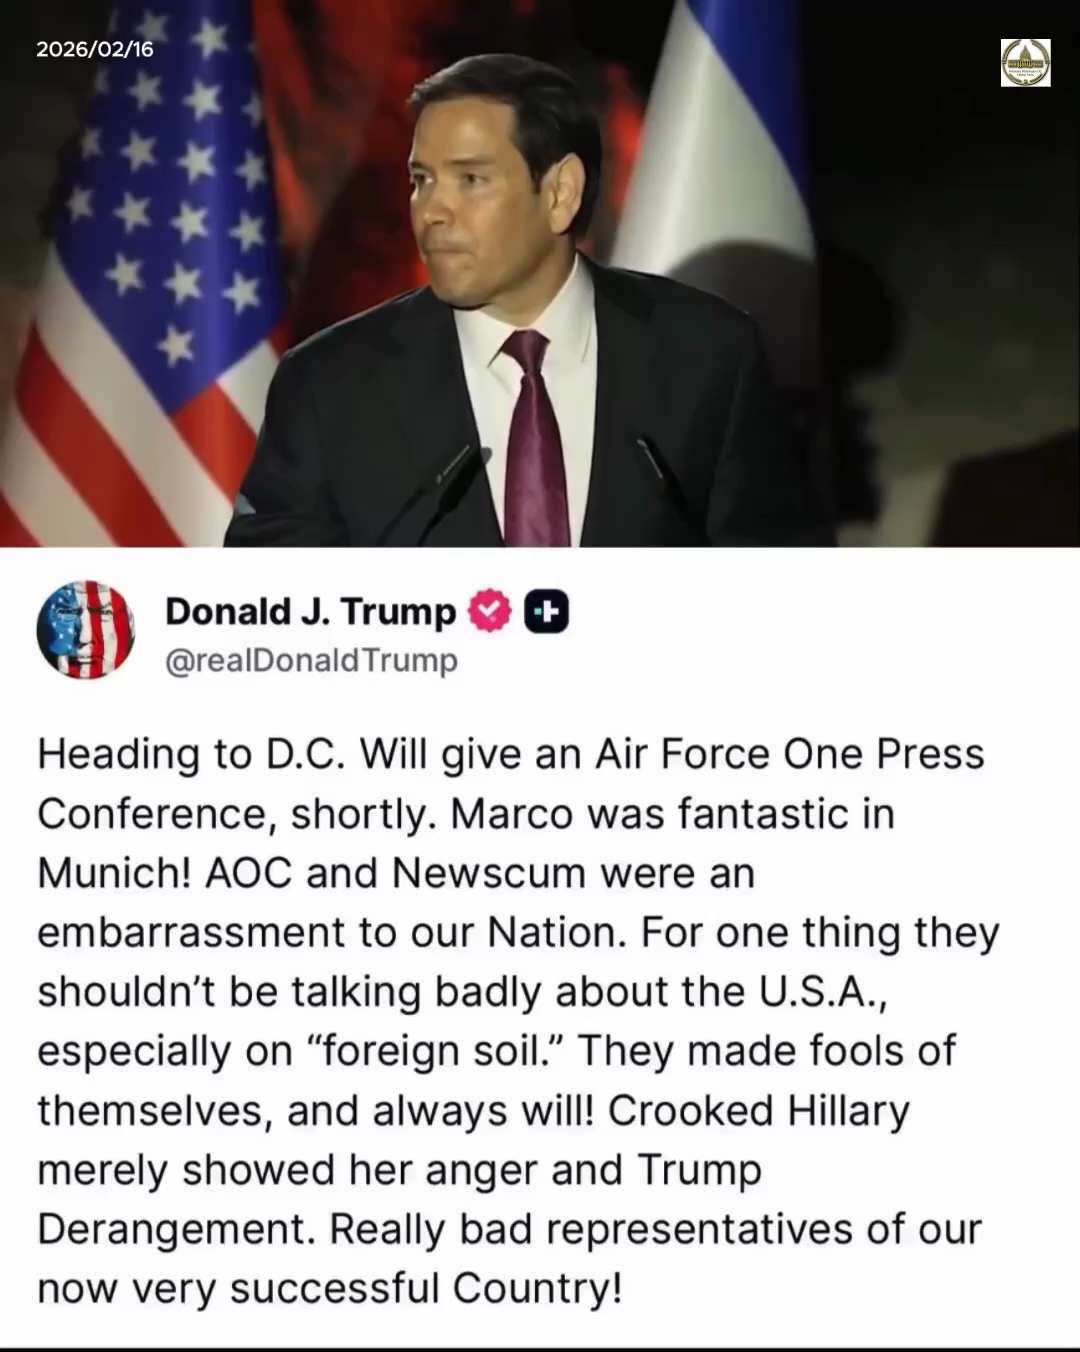Click the right podium microphone

pos(665,485)
